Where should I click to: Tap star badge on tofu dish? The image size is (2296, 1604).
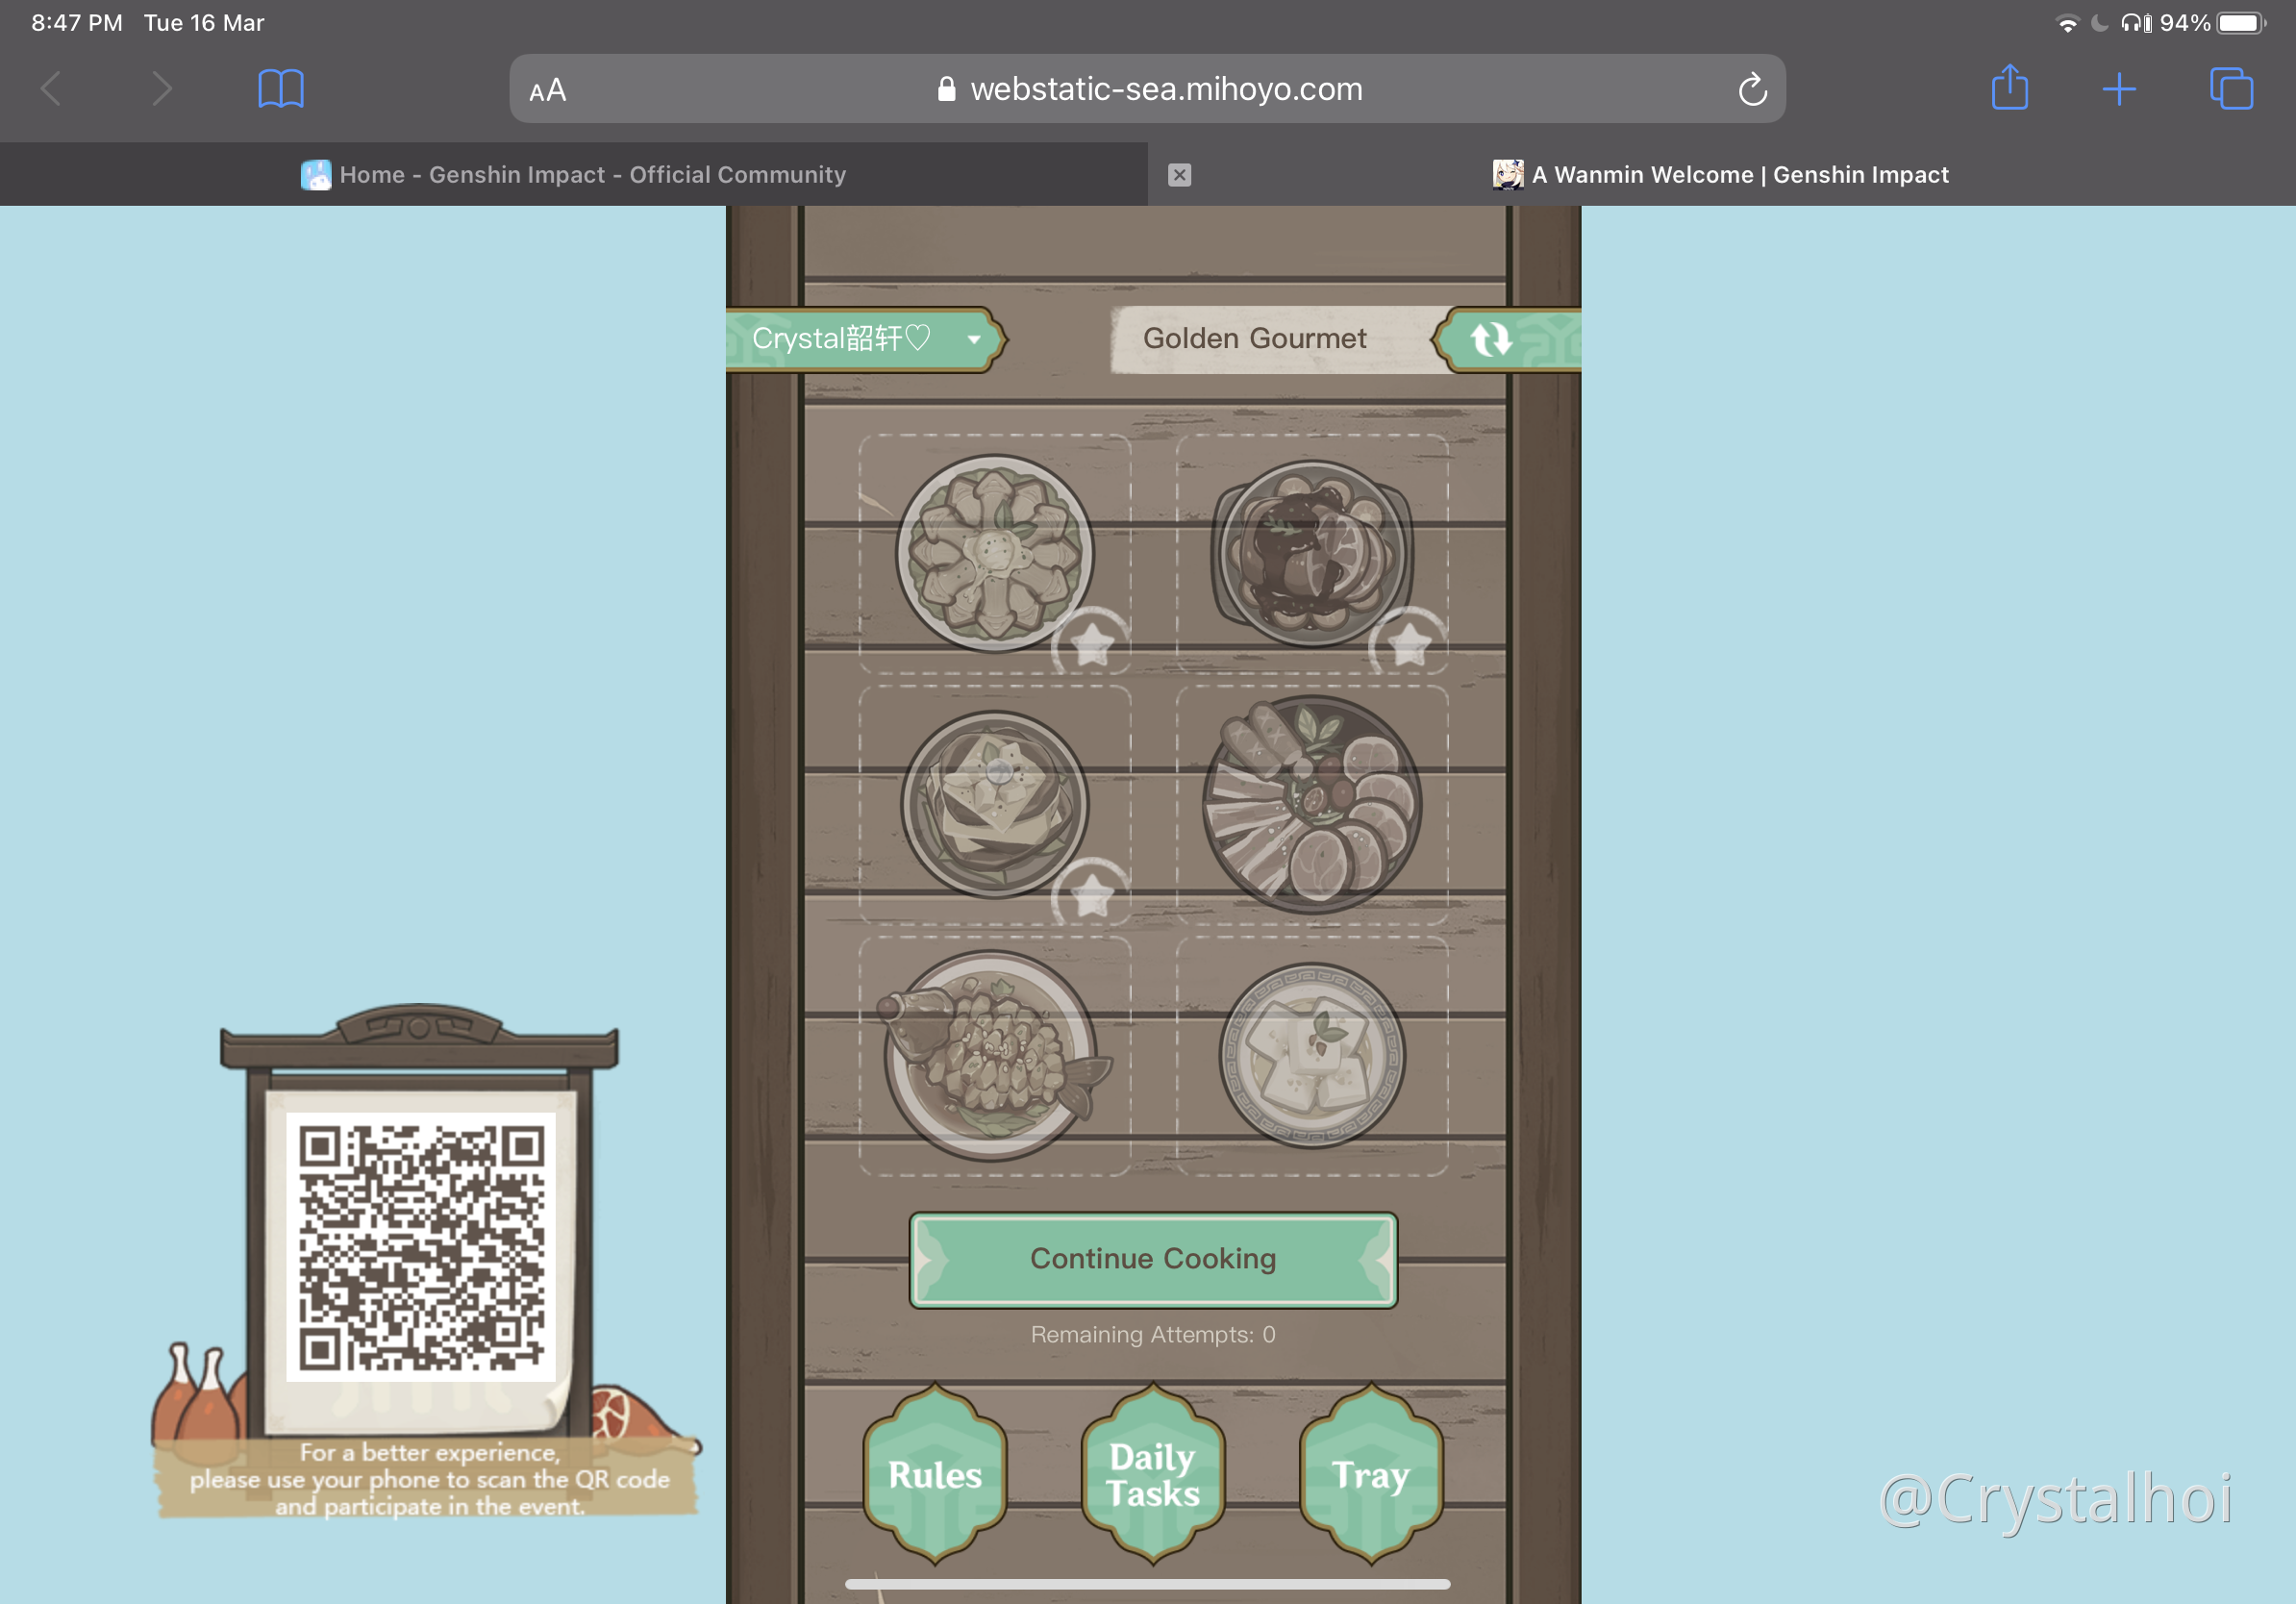(1091, 894)
